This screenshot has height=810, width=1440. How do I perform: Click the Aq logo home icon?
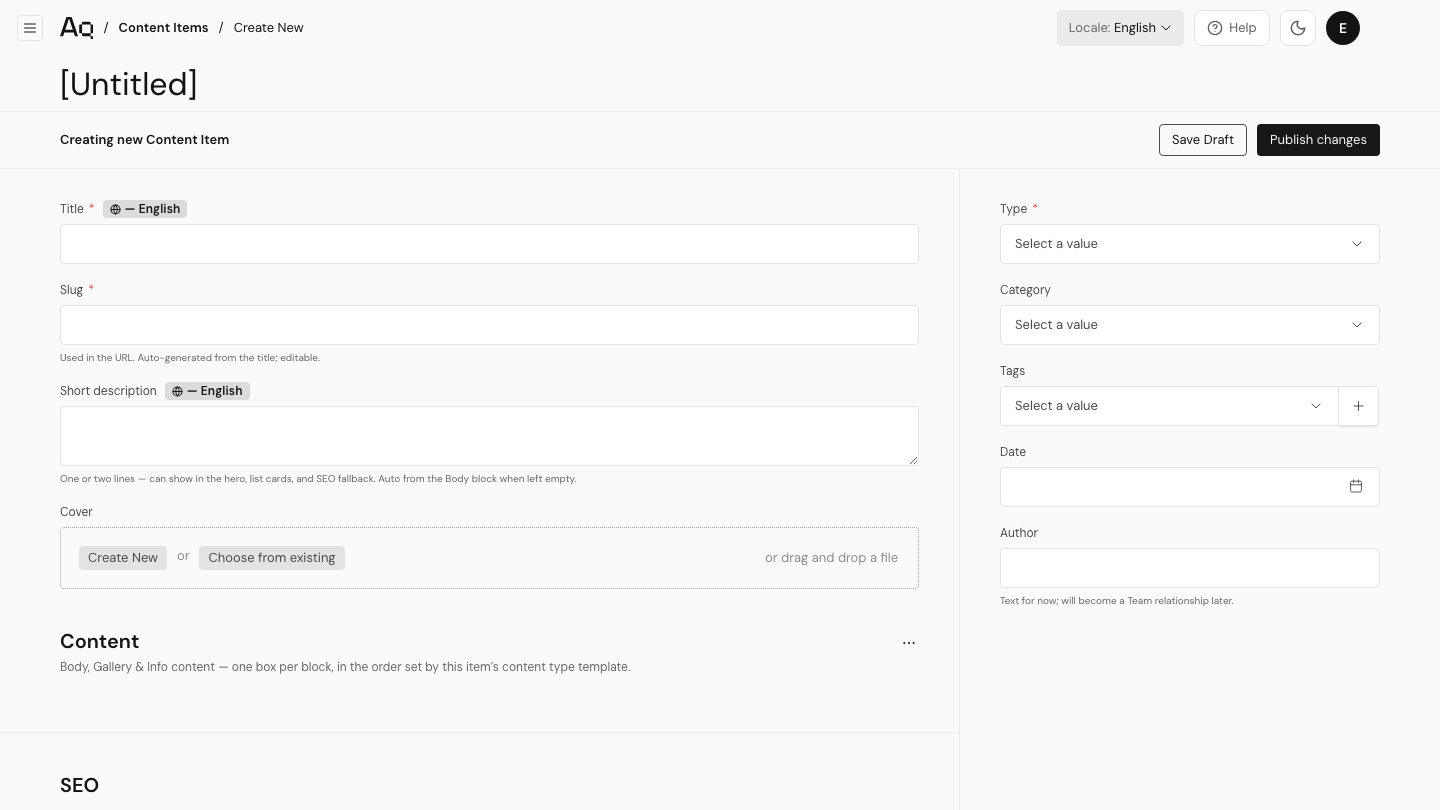click(x=76, y=28)
